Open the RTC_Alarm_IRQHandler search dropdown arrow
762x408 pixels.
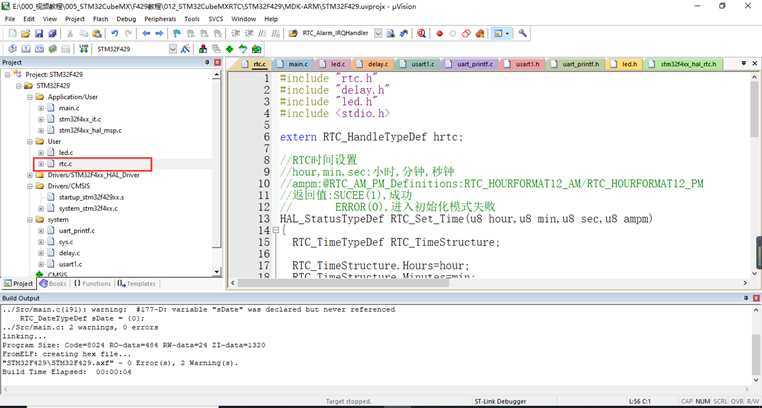pos(378,34)
